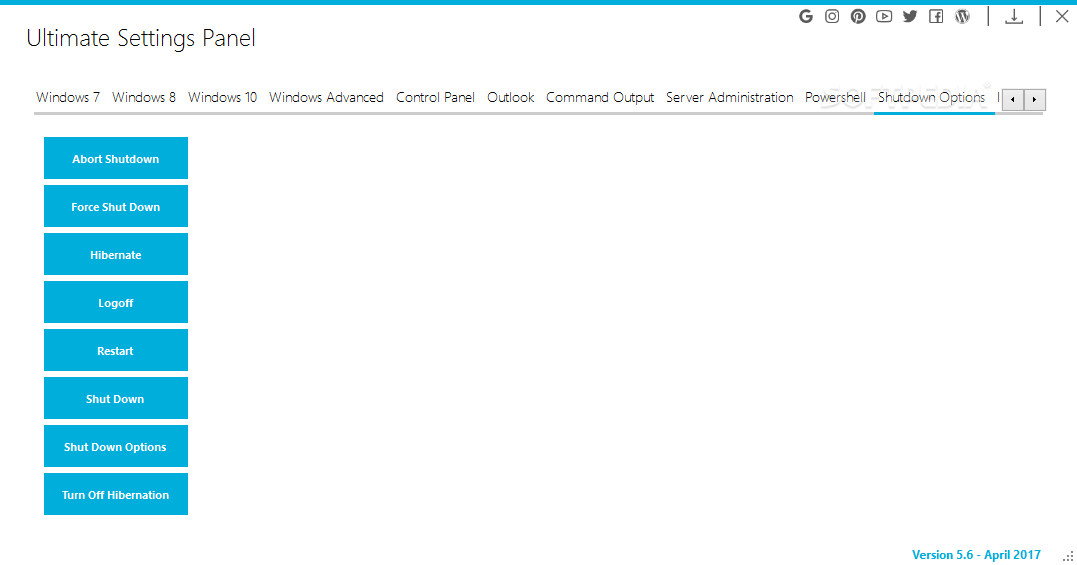The width and height of the screenshot is (1077, 565).
Task: Open the Pinterest icon link
Action: coord(858,16)
